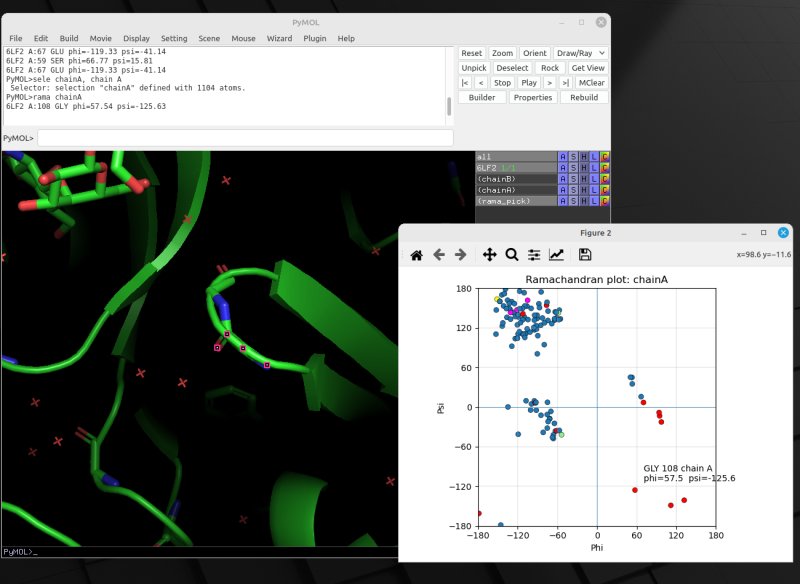Open Configure subplots sliders in Figure 2
The image size is (800, 584).
(x=534, y=255)
